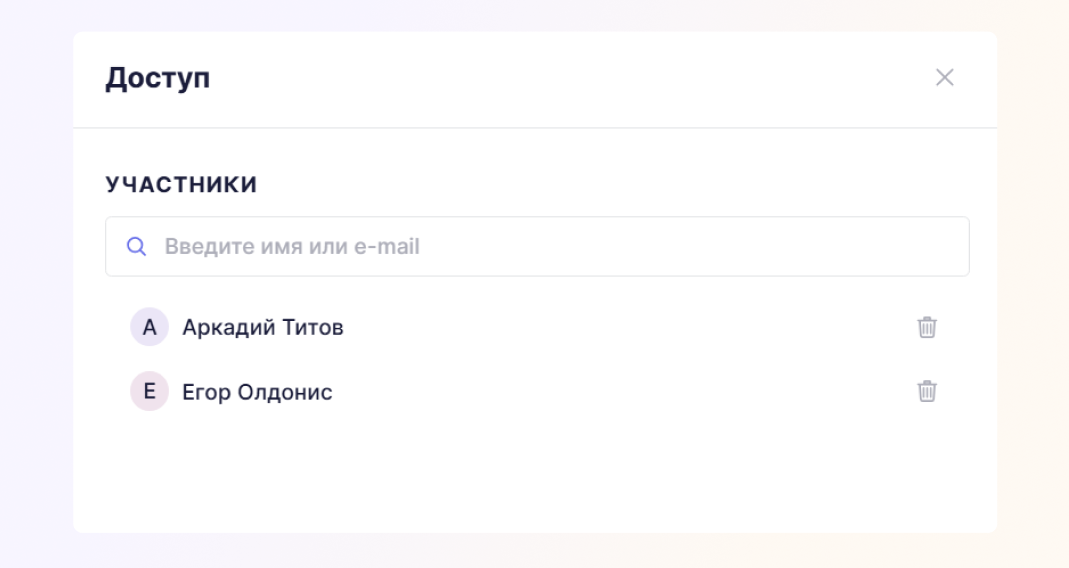Click the magnifier search icon
1069x568 pixels.
(x=136, y=246)
